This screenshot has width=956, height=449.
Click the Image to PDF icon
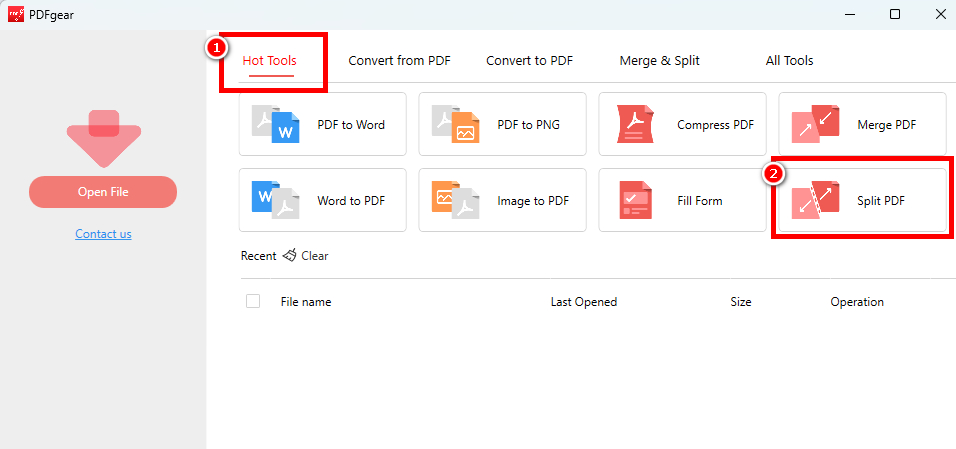[455, 199]
